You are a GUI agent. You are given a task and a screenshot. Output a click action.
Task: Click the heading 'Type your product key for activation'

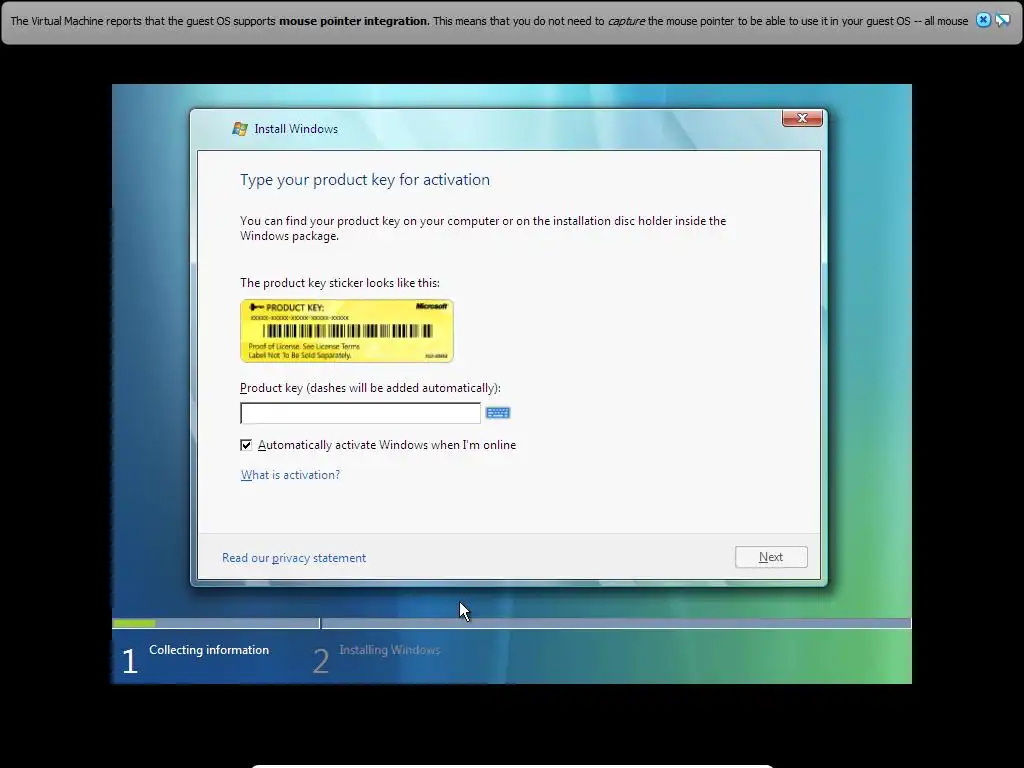pos(365,180)
